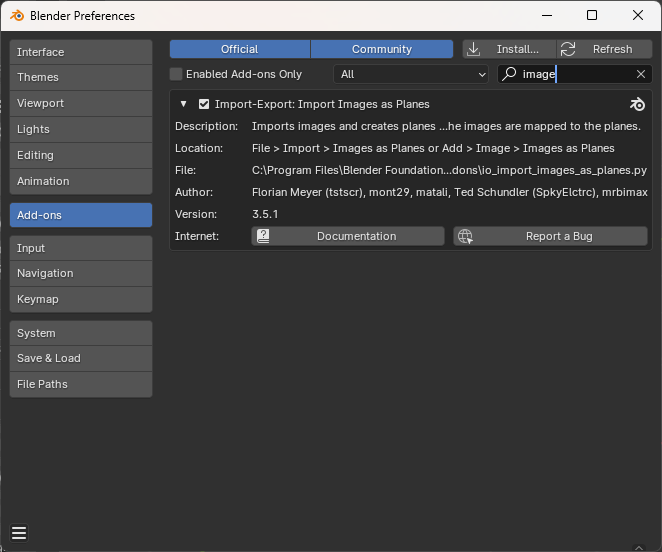Click the Blender logo icon in add-on header
Viewport: 662px width, 552px height.
pos(637,104)
